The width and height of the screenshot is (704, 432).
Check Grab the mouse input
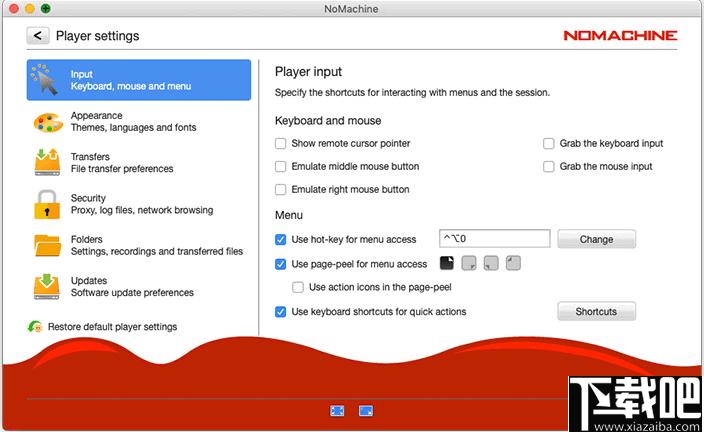coord(549,167)
